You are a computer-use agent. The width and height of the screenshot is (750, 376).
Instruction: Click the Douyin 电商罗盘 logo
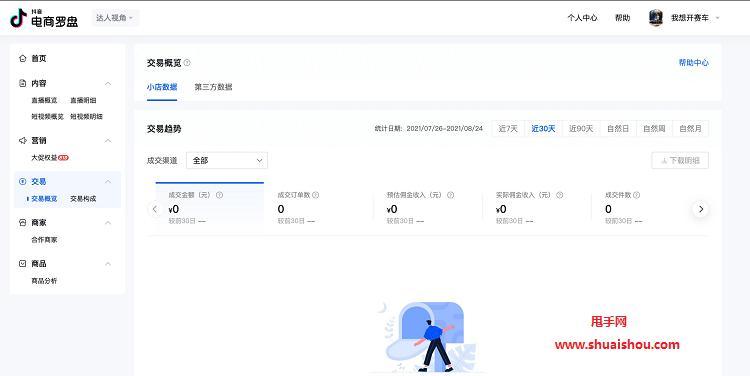(x=44, y=18)
